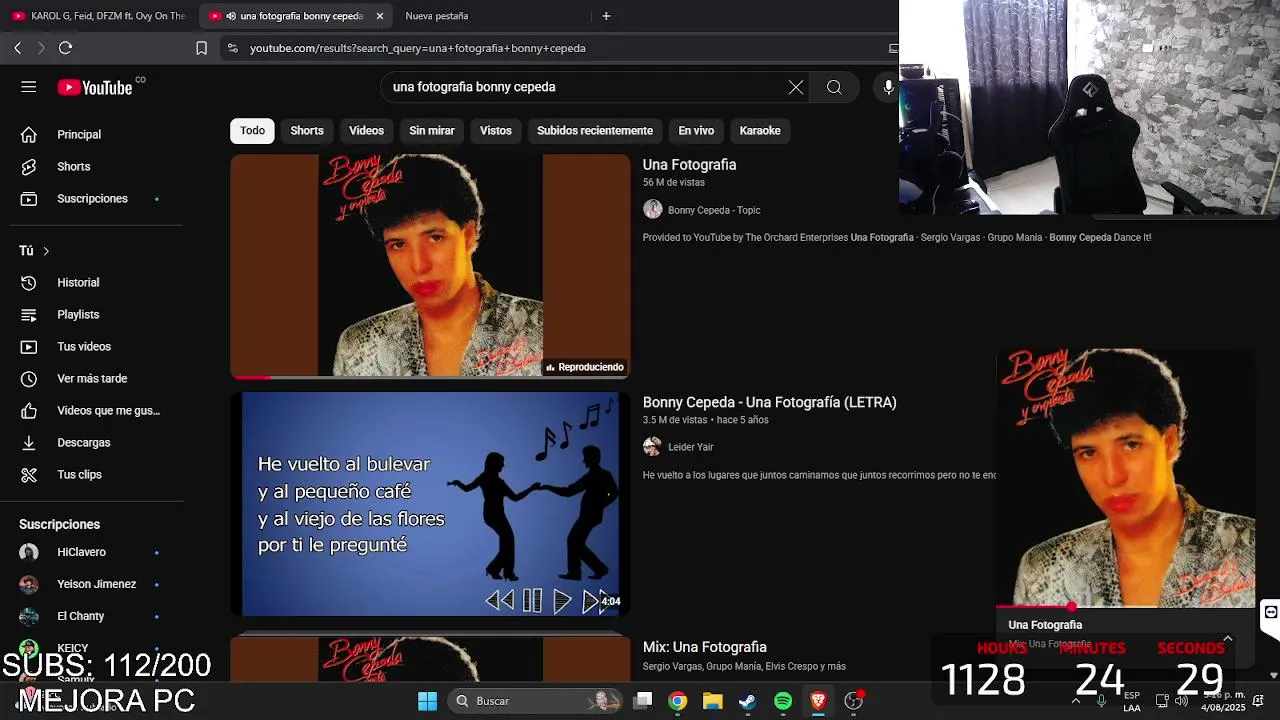Viewport: 1280px width, 720px height.
Task: Open the Leider Yair channel
Action: (x=690, y=447)
